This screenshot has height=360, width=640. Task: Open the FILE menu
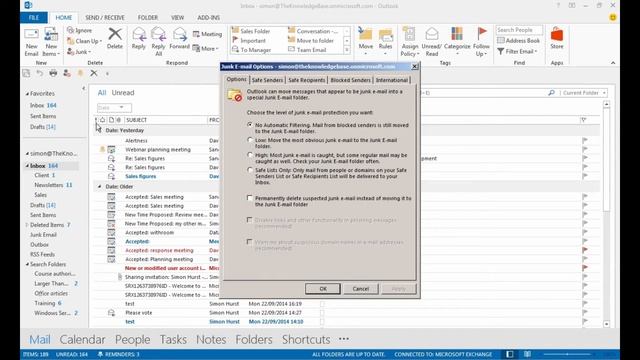[34, 18]
